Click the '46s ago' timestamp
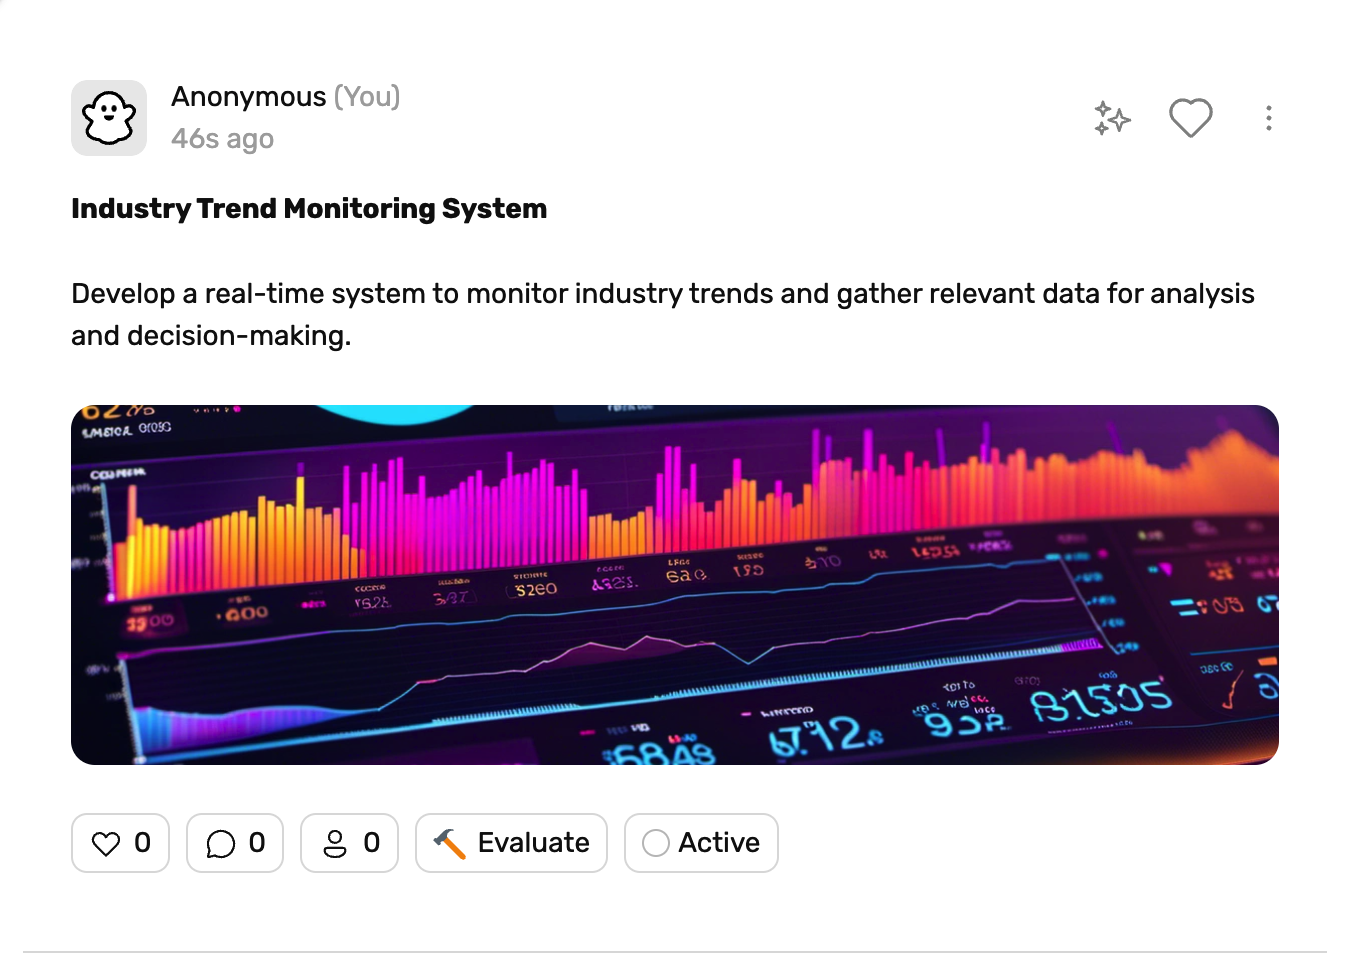The image size is (1369, 960). (222, 139)
